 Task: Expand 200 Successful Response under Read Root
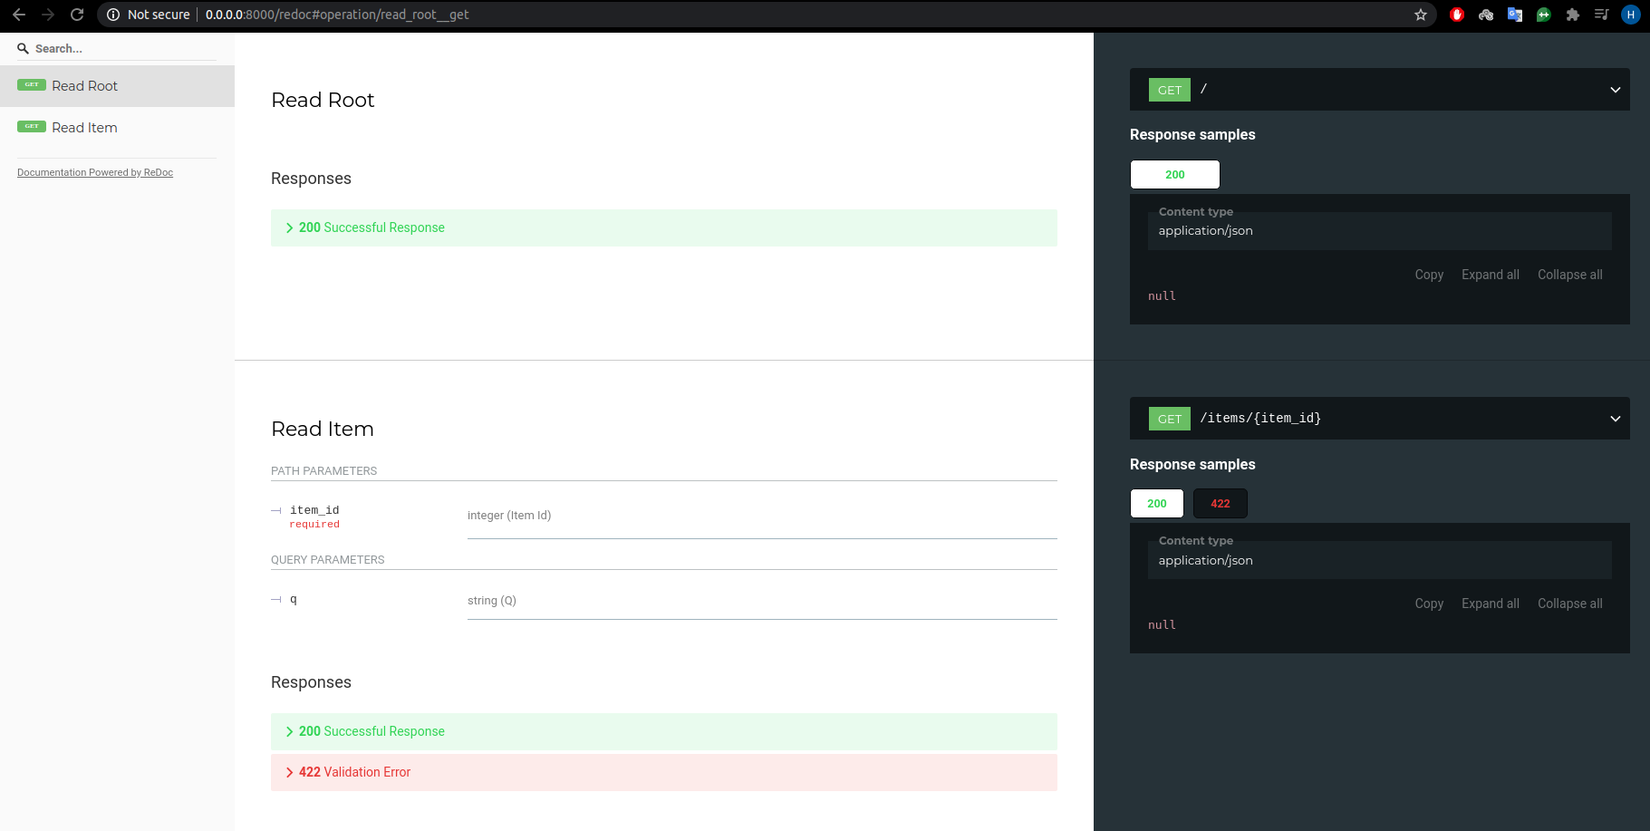coord(664,228)
